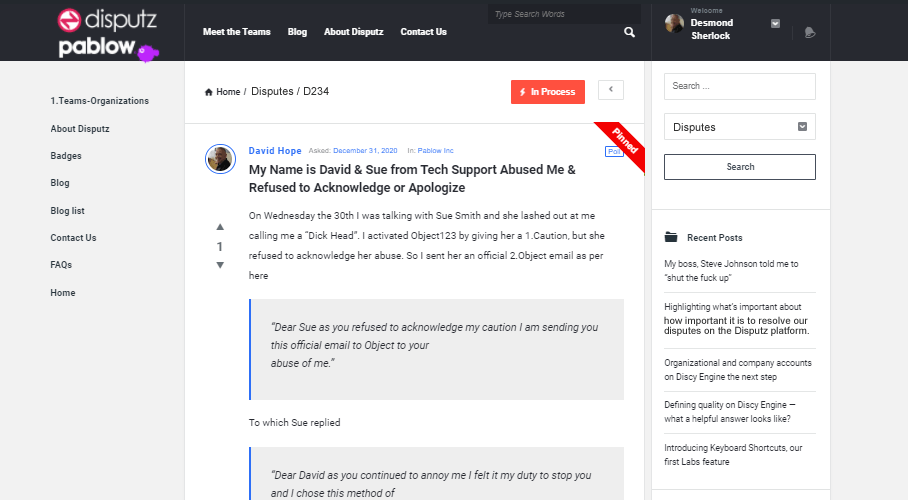Click the magnifying glass search icon

coord(629,32)
